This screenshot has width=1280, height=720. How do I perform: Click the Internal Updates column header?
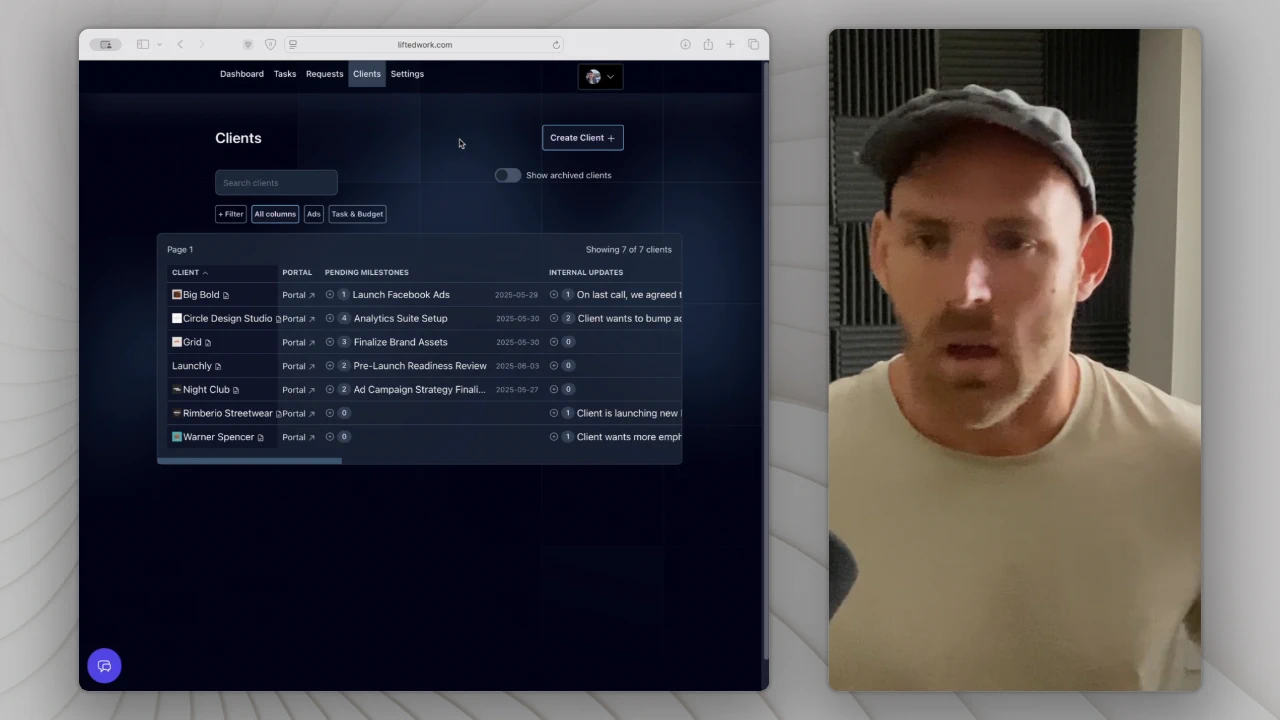(x=586, y=272)
